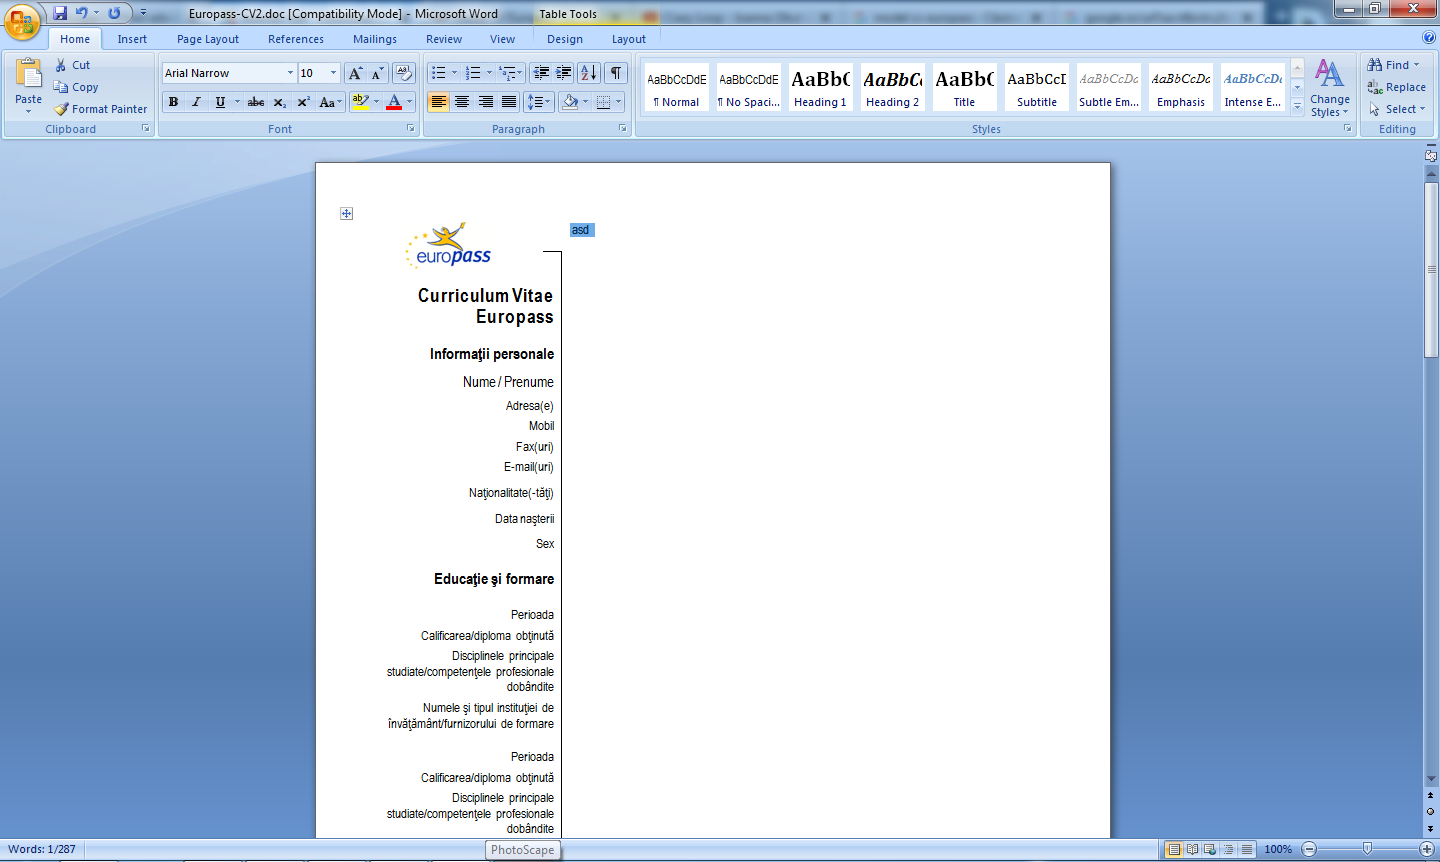The height and width of the screenshot is (862, 1440).
Task: Apply the No Spacing style
Action: coord(748,87)
